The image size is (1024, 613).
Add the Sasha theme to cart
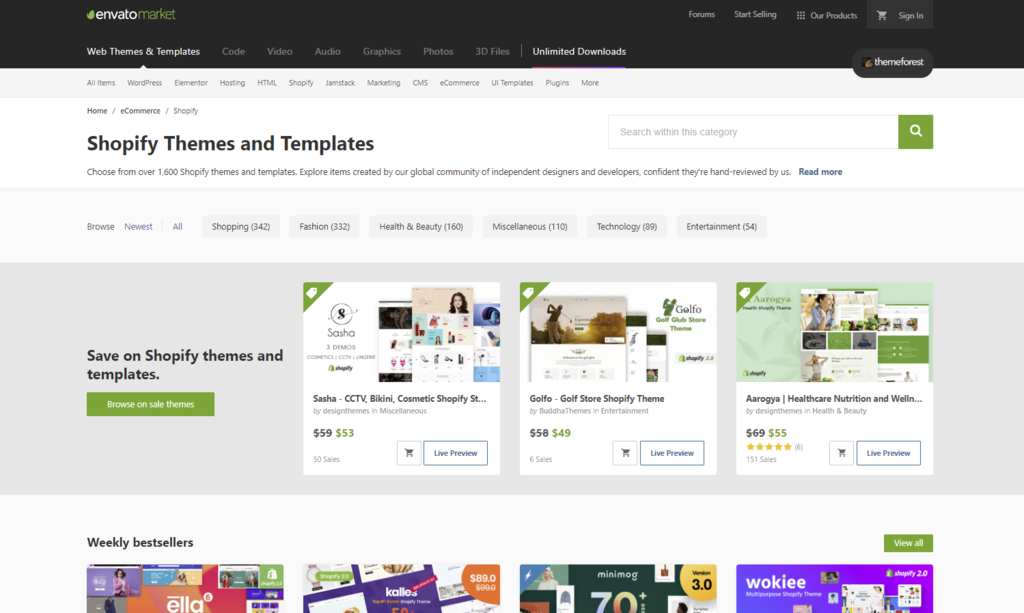[x=408, y=452]
